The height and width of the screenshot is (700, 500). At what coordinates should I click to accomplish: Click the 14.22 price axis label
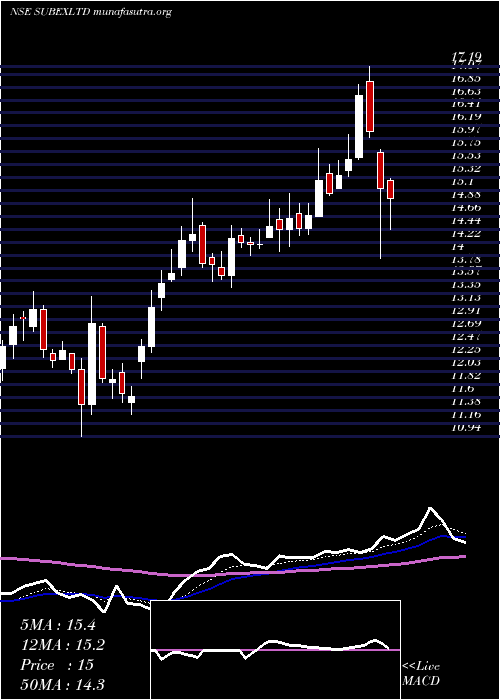(466, 234)
